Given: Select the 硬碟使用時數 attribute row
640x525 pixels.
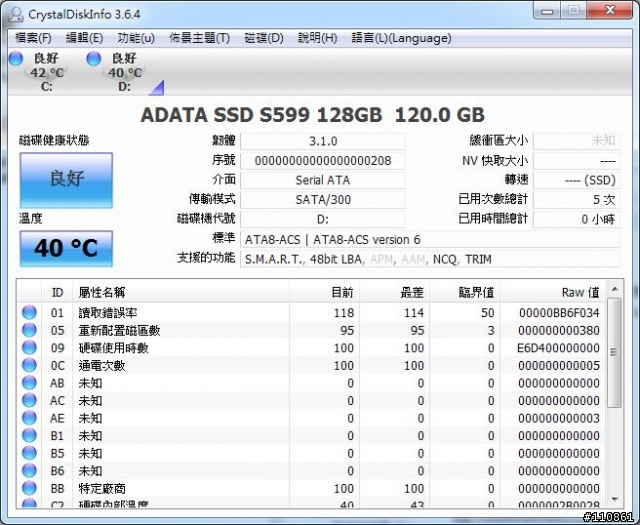Looking at the screenshot, I should point(311,348).
